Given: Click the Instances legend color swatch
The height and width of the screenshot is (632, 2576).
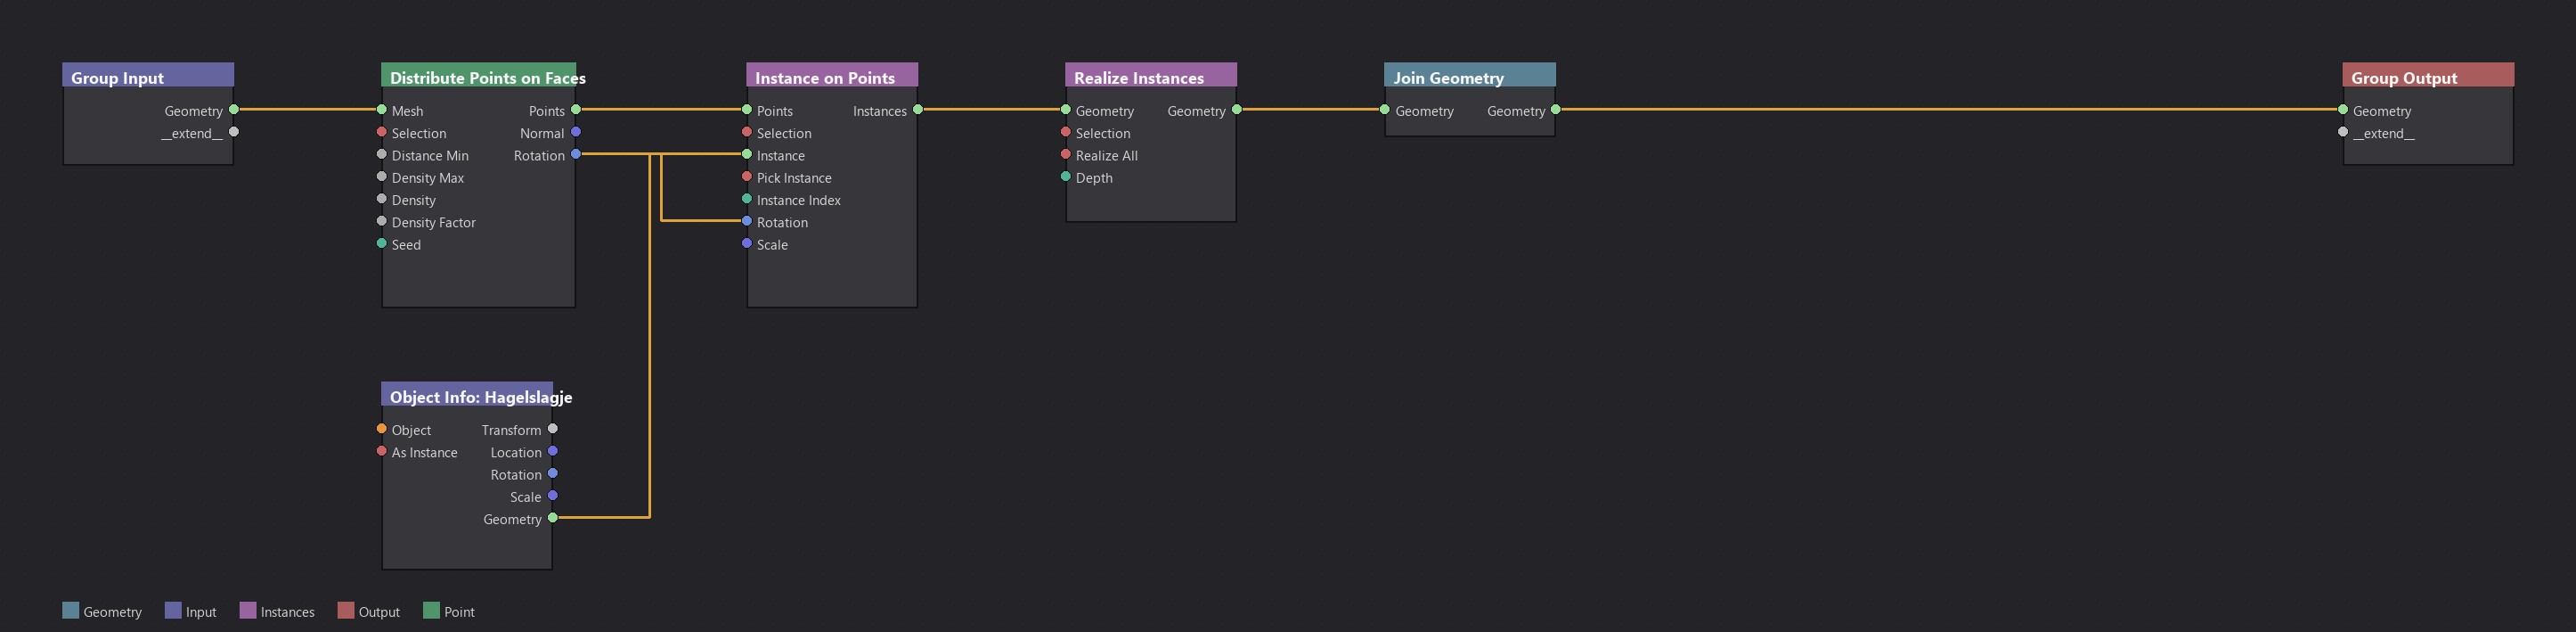Looking at the screenshot, I should coord(248,610).
